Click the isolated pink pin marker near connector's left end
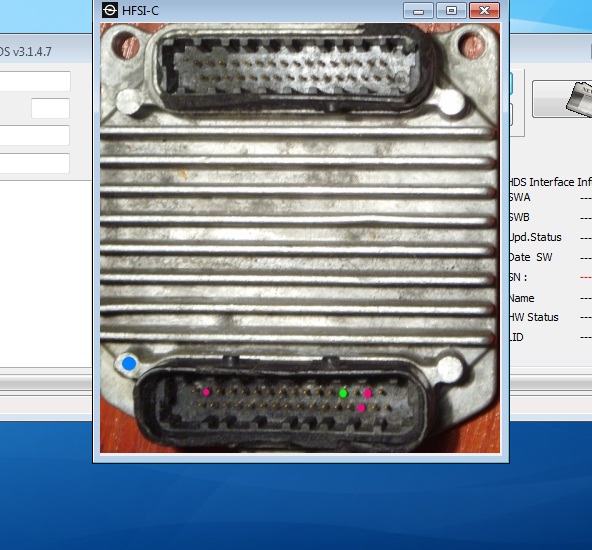Viewport: 592px width, 550px height. pyautogui.click(x=206, y=392)
